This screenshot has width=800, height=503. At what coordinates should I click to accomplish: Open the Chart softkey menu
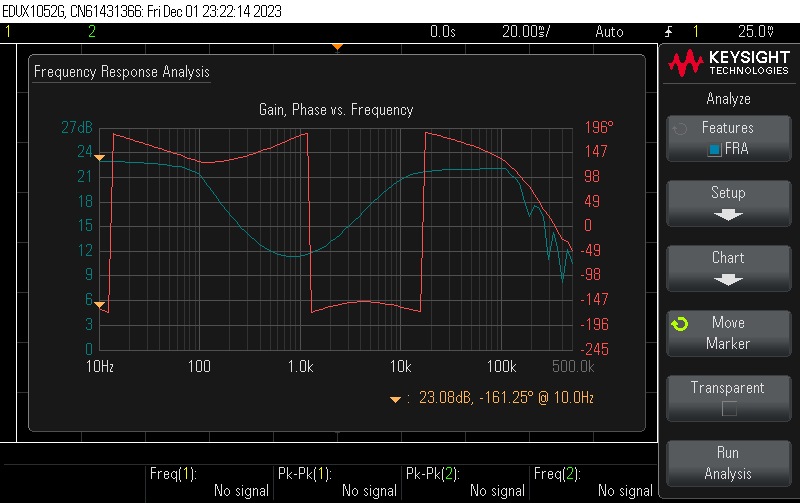[729, 268]
